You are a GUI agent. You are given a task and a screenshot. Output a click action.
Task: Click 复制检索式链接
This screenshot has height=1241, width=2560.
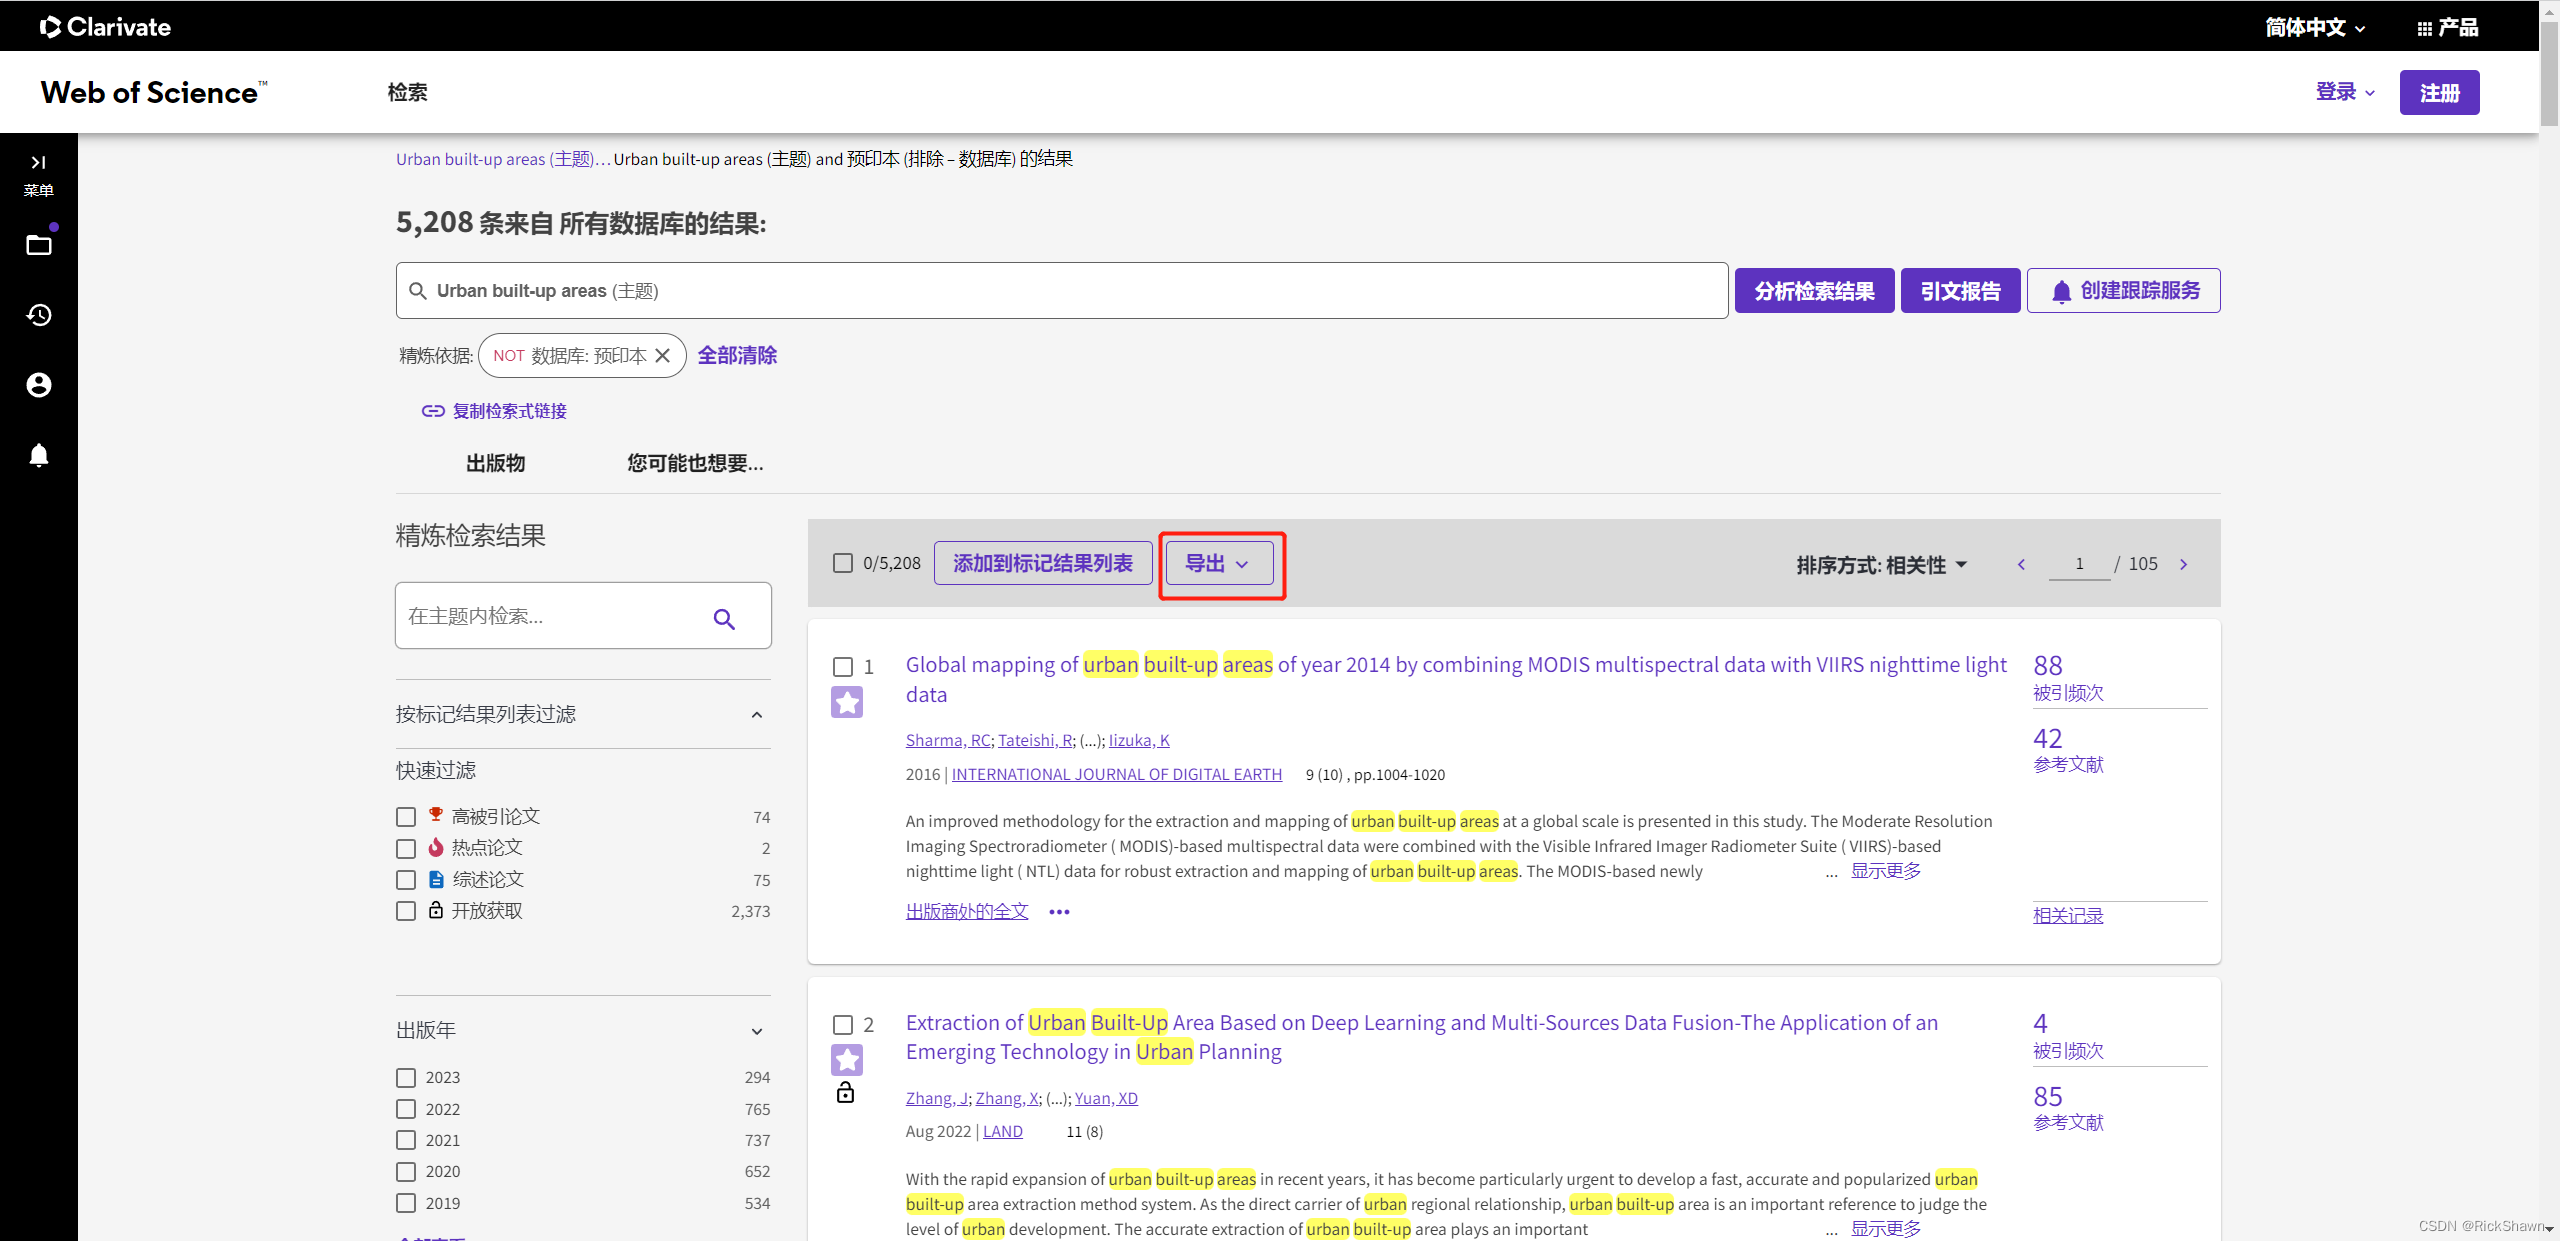[x=510, y=411]
